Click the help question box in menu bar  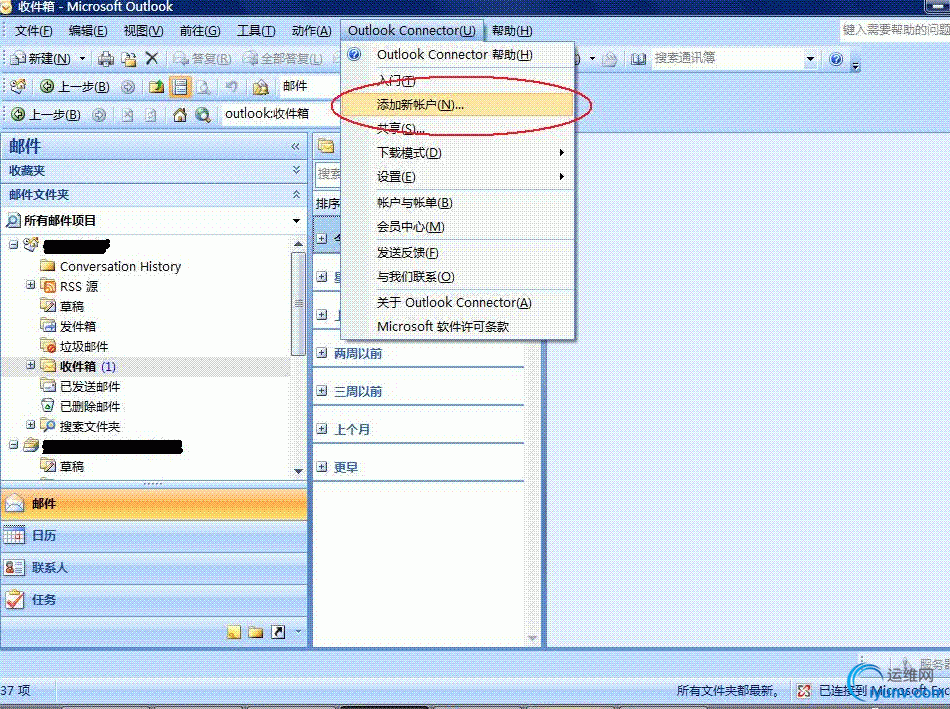click(895, 30)
